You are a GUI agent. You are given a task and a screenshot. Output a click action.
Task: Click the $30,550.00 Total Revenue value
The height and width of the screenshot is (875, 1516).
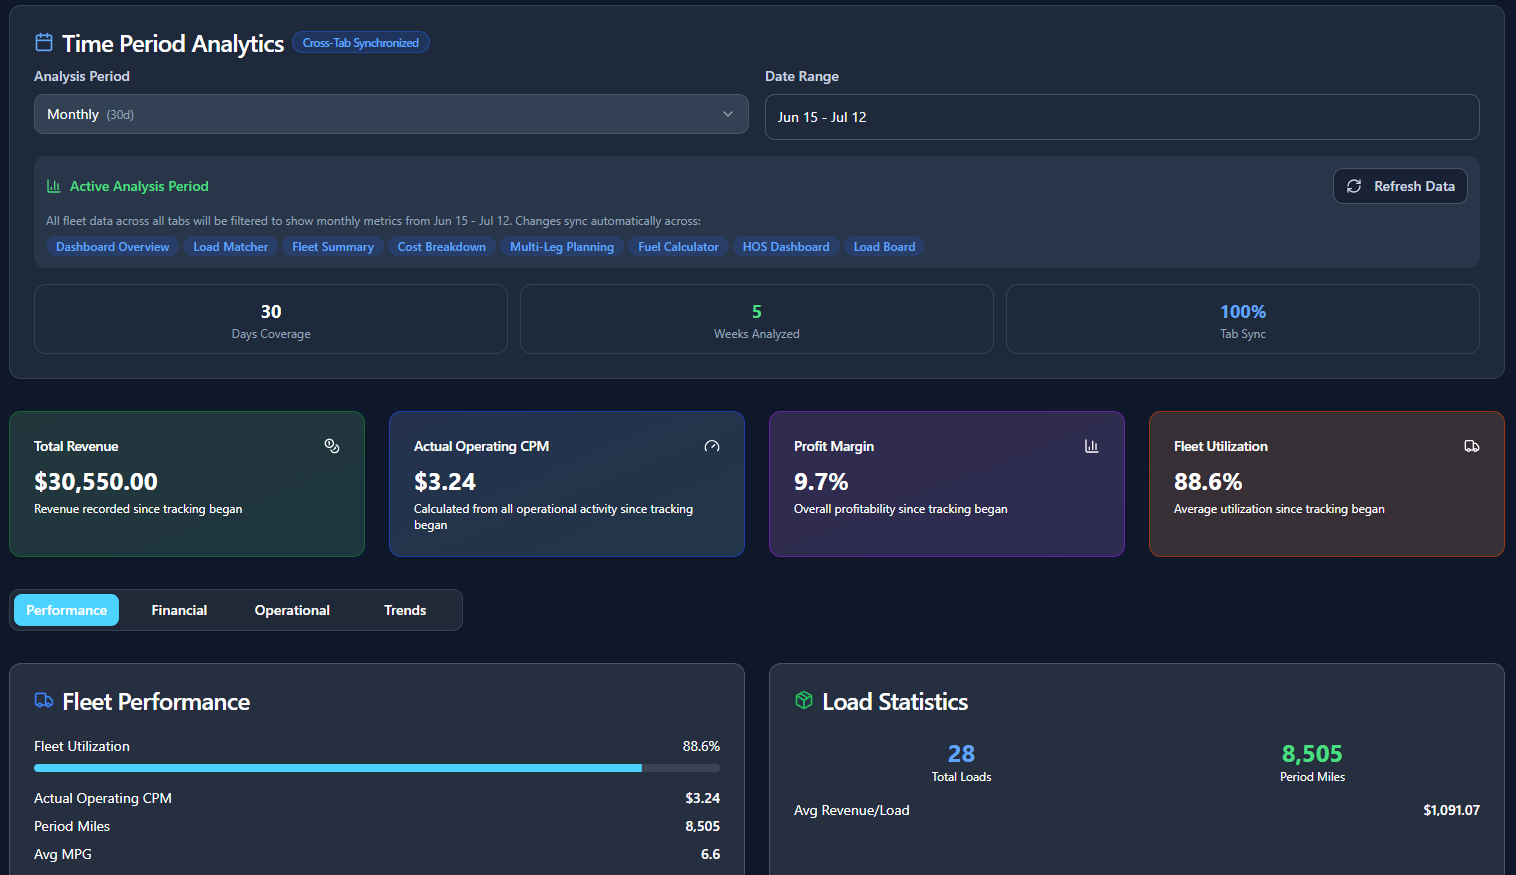click(96, 482)
